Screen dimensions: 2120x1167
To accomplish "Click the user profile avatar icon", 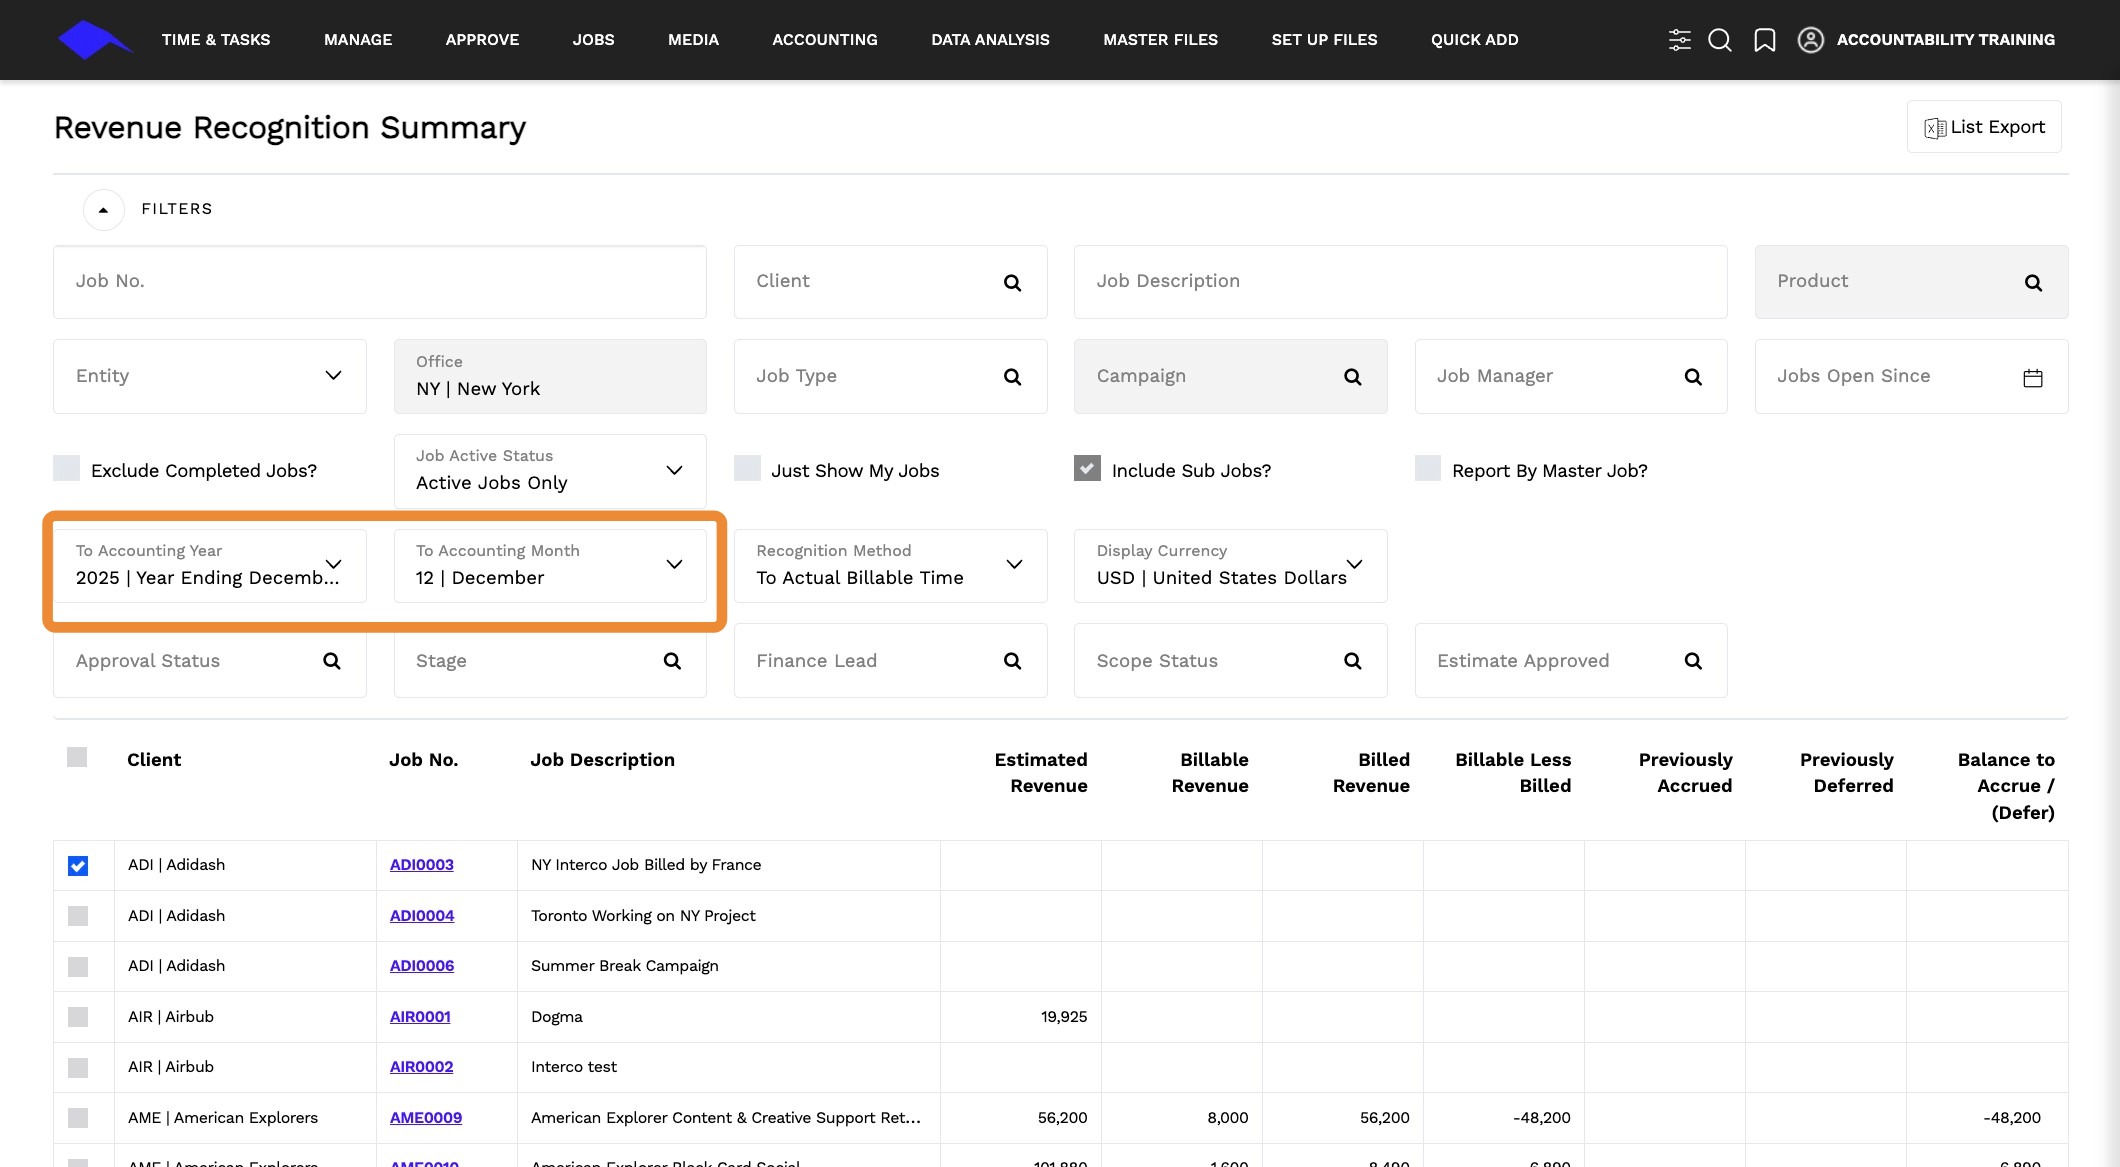I will [x=1811, y=40].
